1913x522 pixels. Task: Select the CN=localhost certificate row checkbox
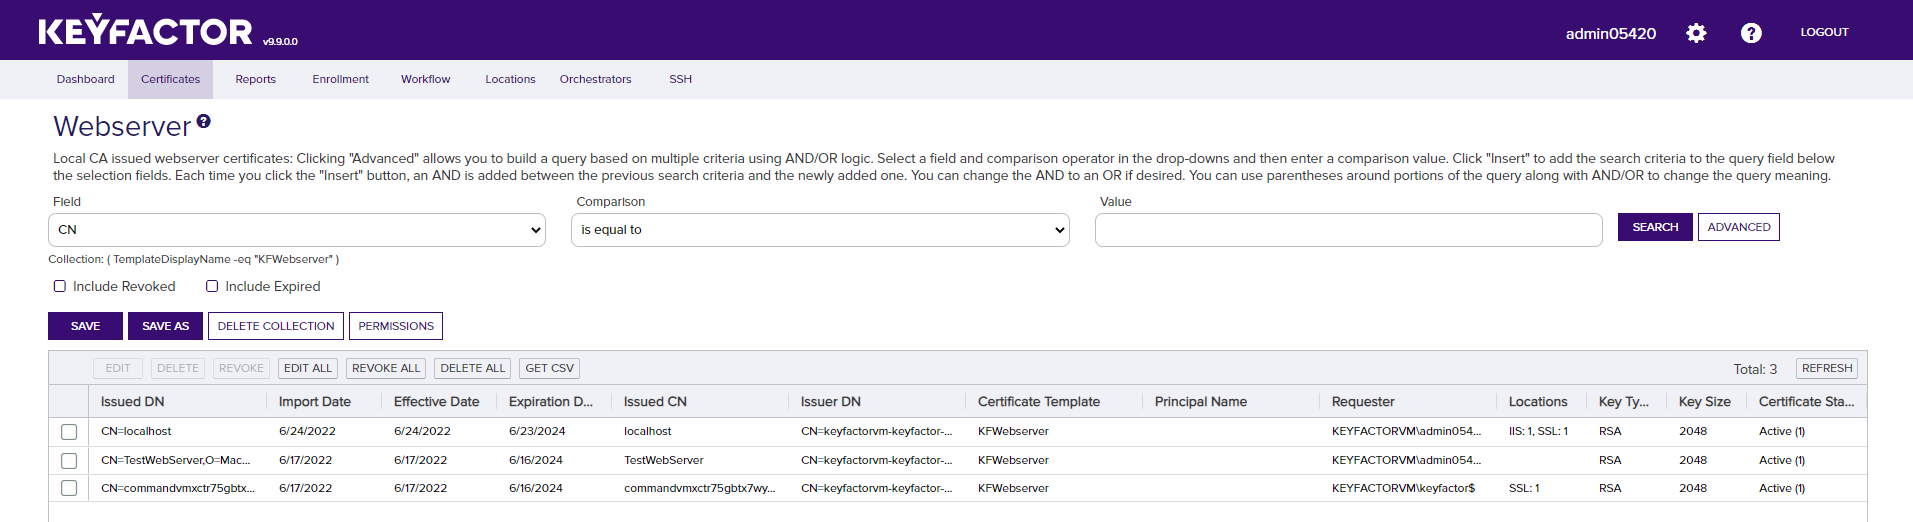[69, 432]
